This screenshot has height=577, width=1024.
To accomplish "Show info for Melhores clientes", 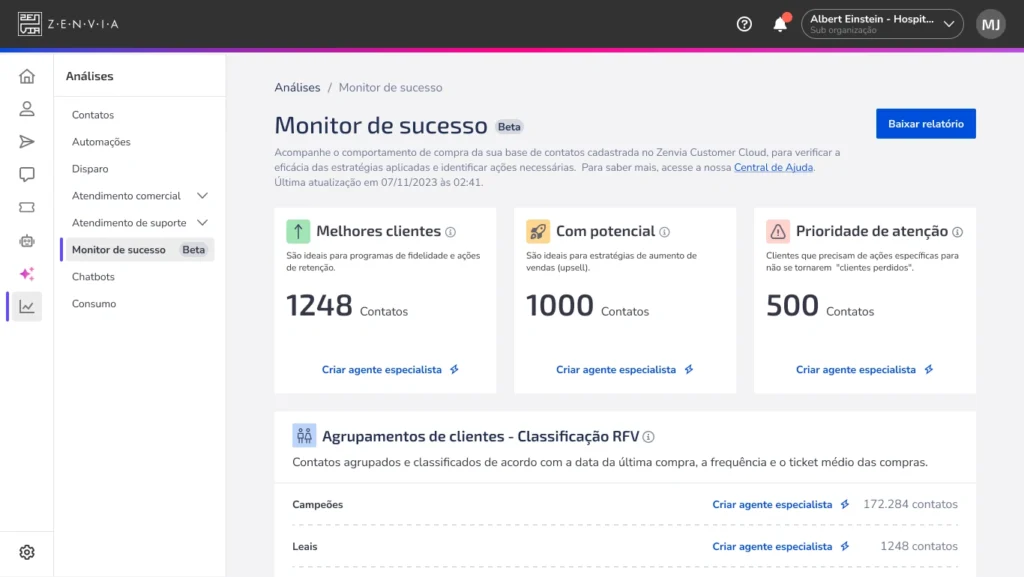I will (451, 232).
